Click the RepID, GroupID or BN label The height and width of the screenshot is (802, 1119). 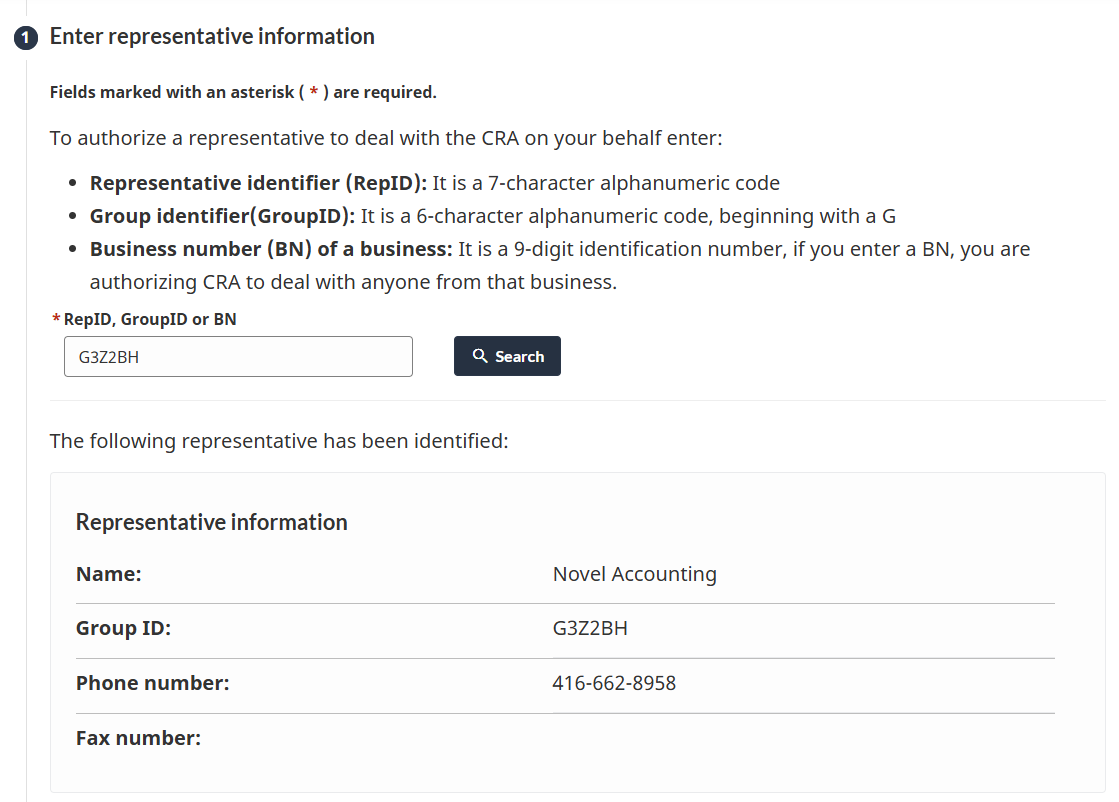[x=150, y=319]
